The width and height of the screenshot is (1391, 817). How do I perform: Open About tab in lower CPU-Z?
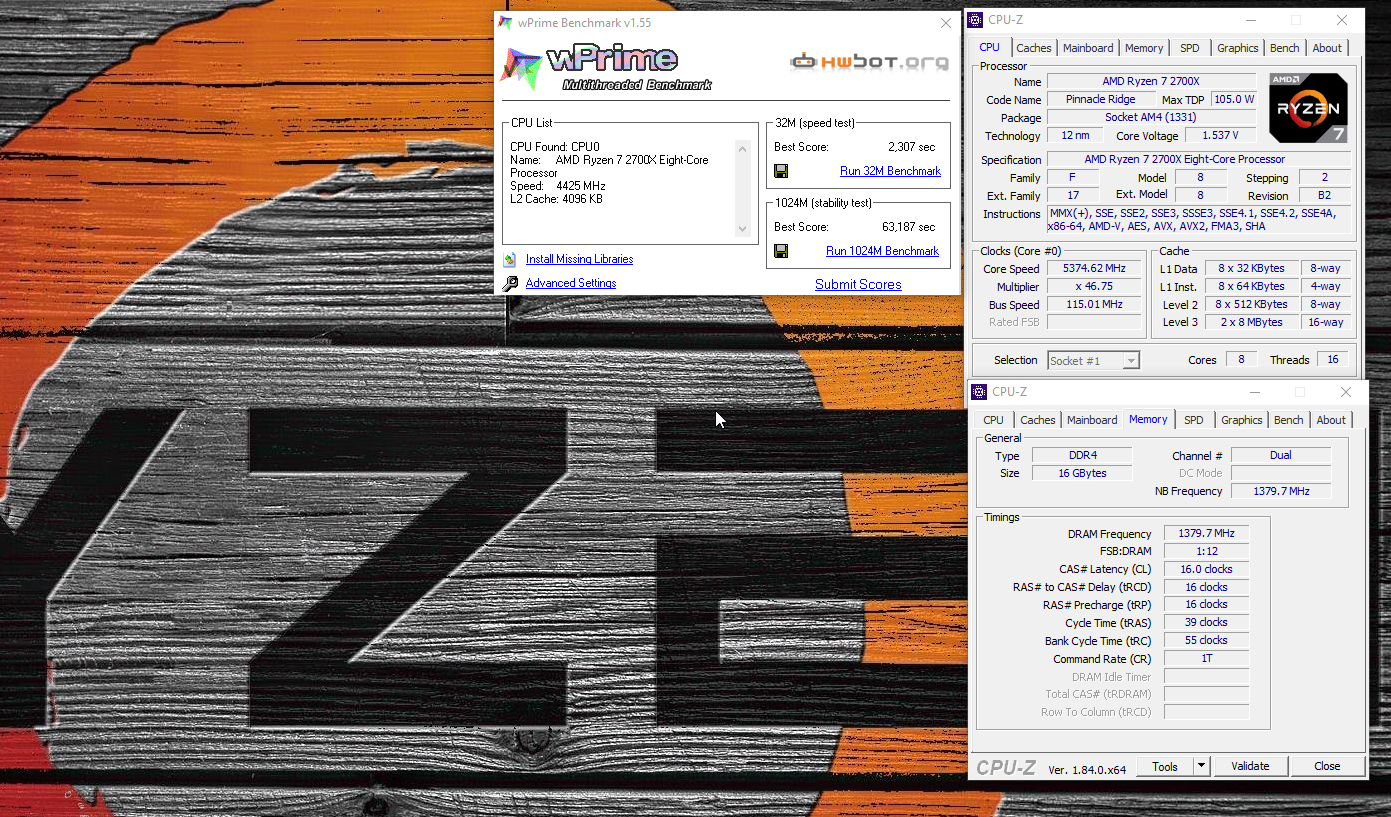coord(1331,420)
